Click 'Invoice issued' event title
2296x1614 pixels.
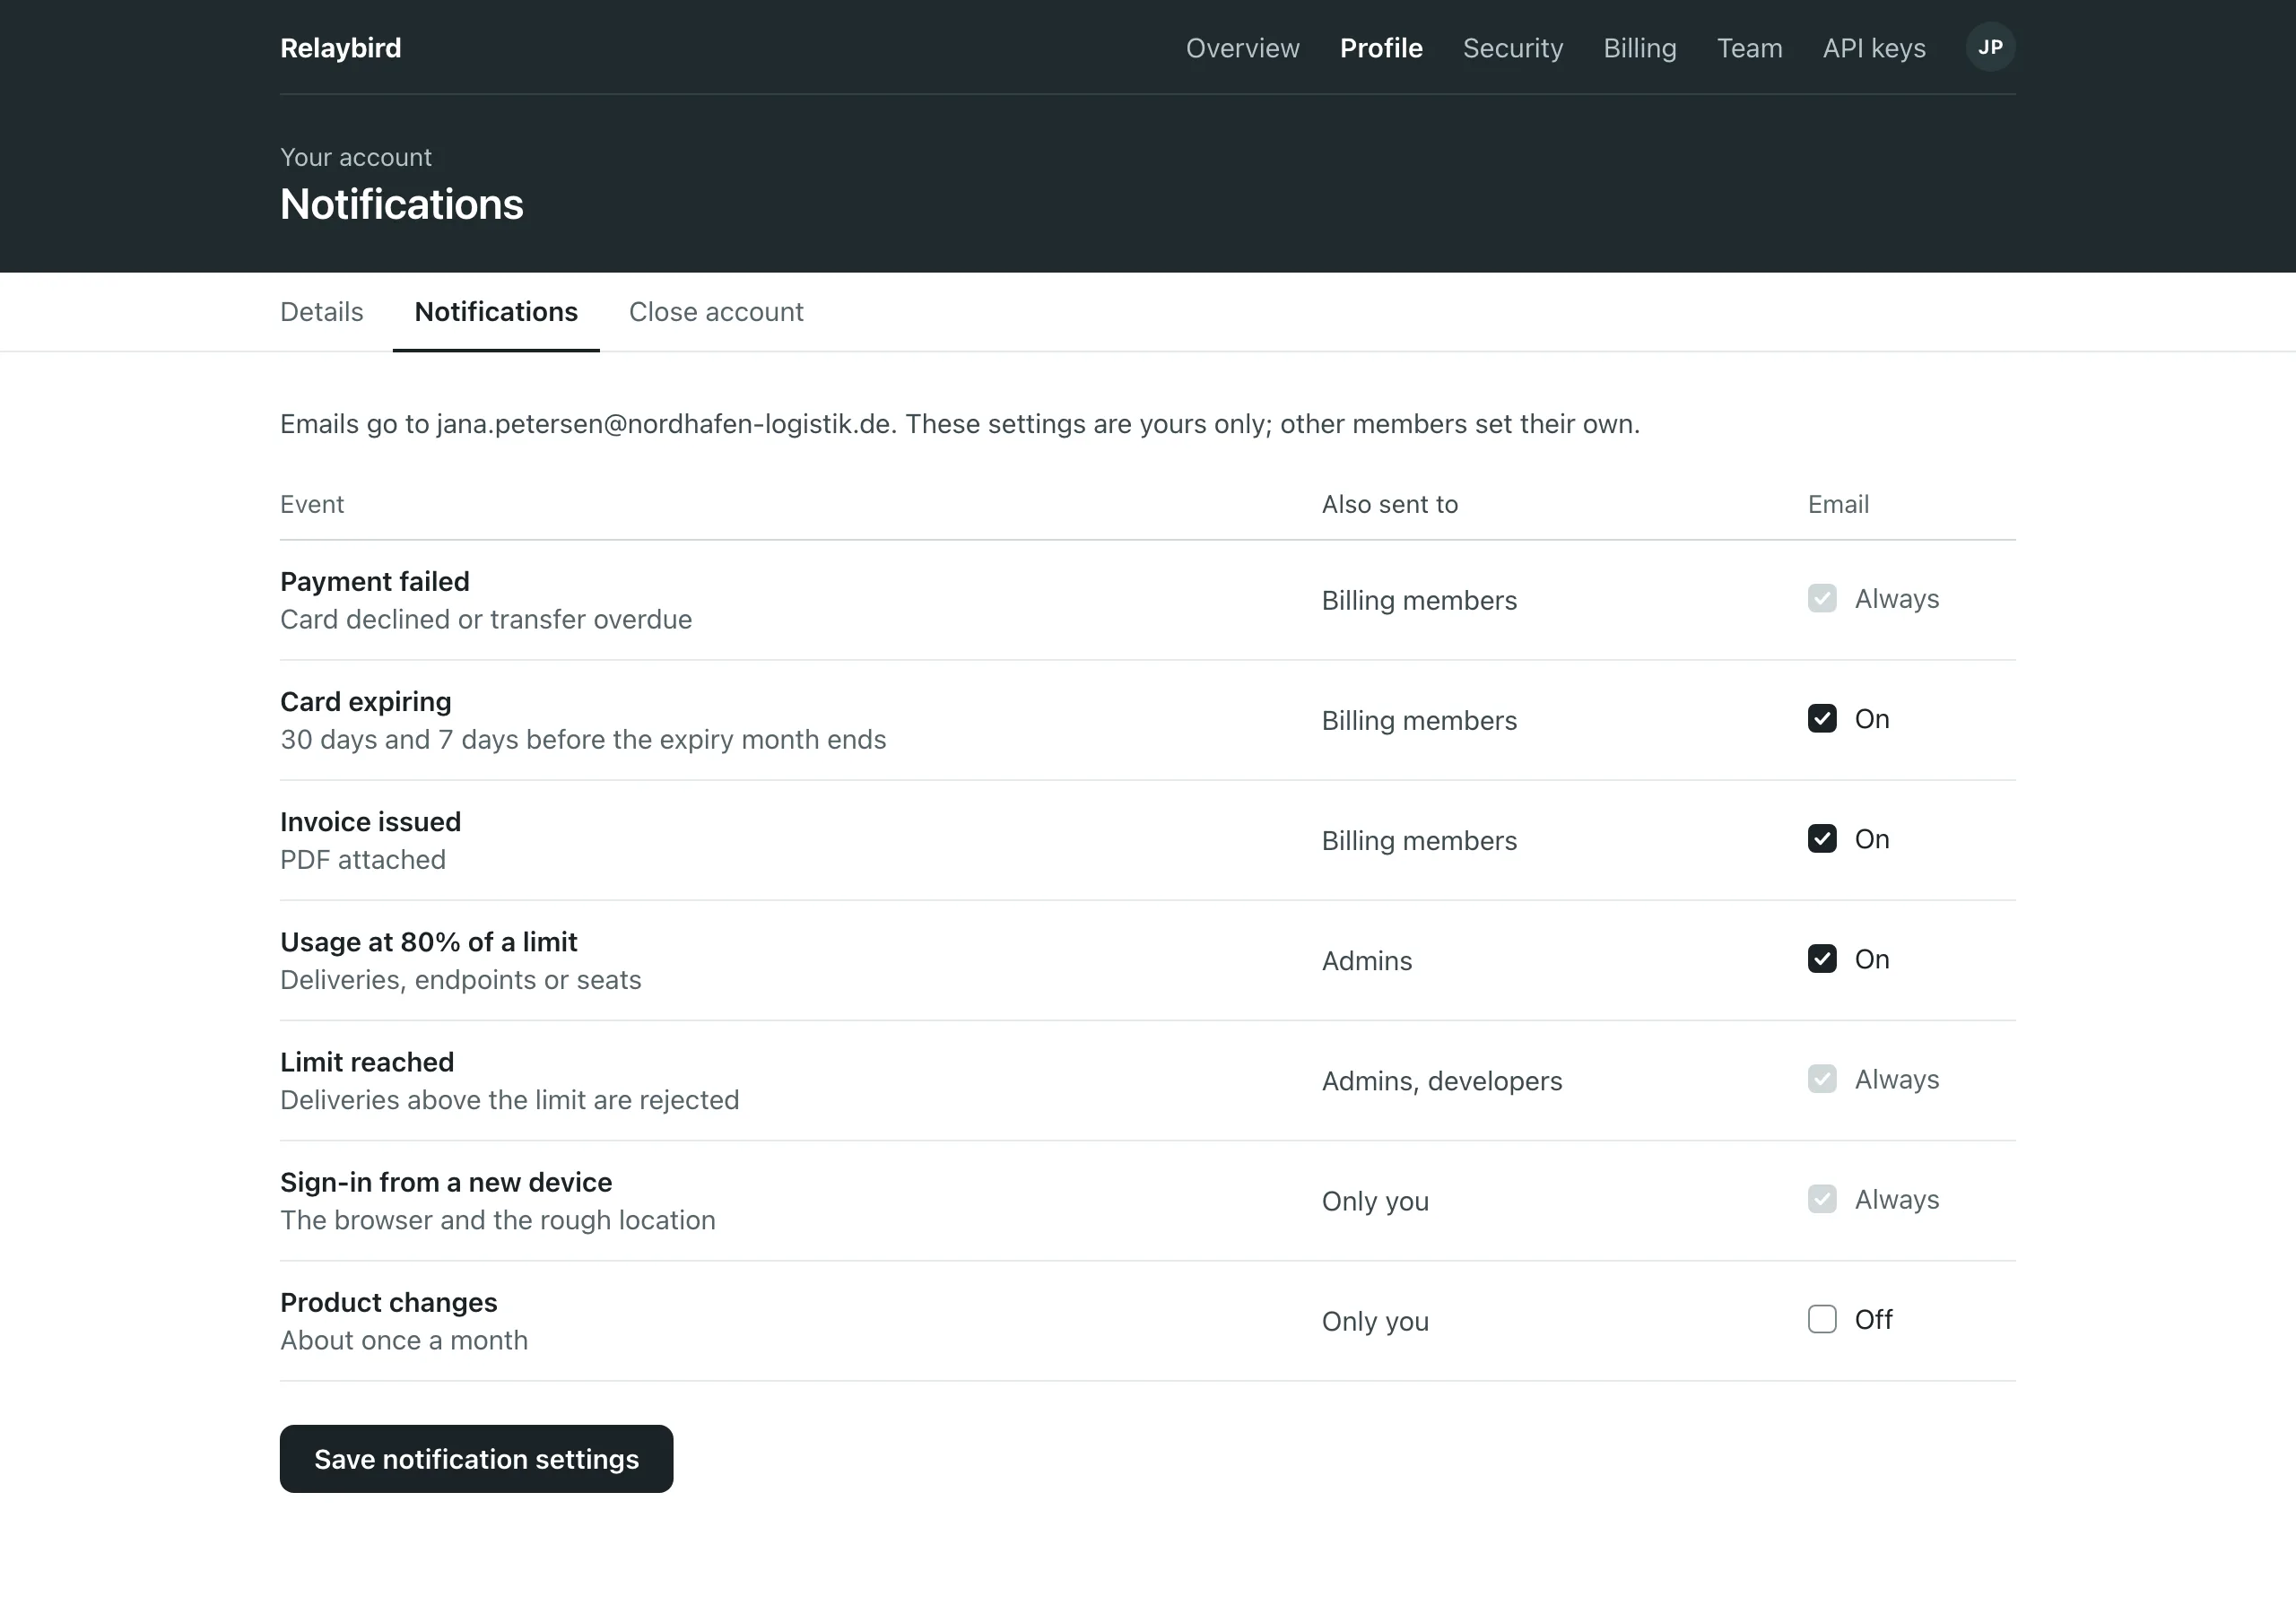(370, 822)
